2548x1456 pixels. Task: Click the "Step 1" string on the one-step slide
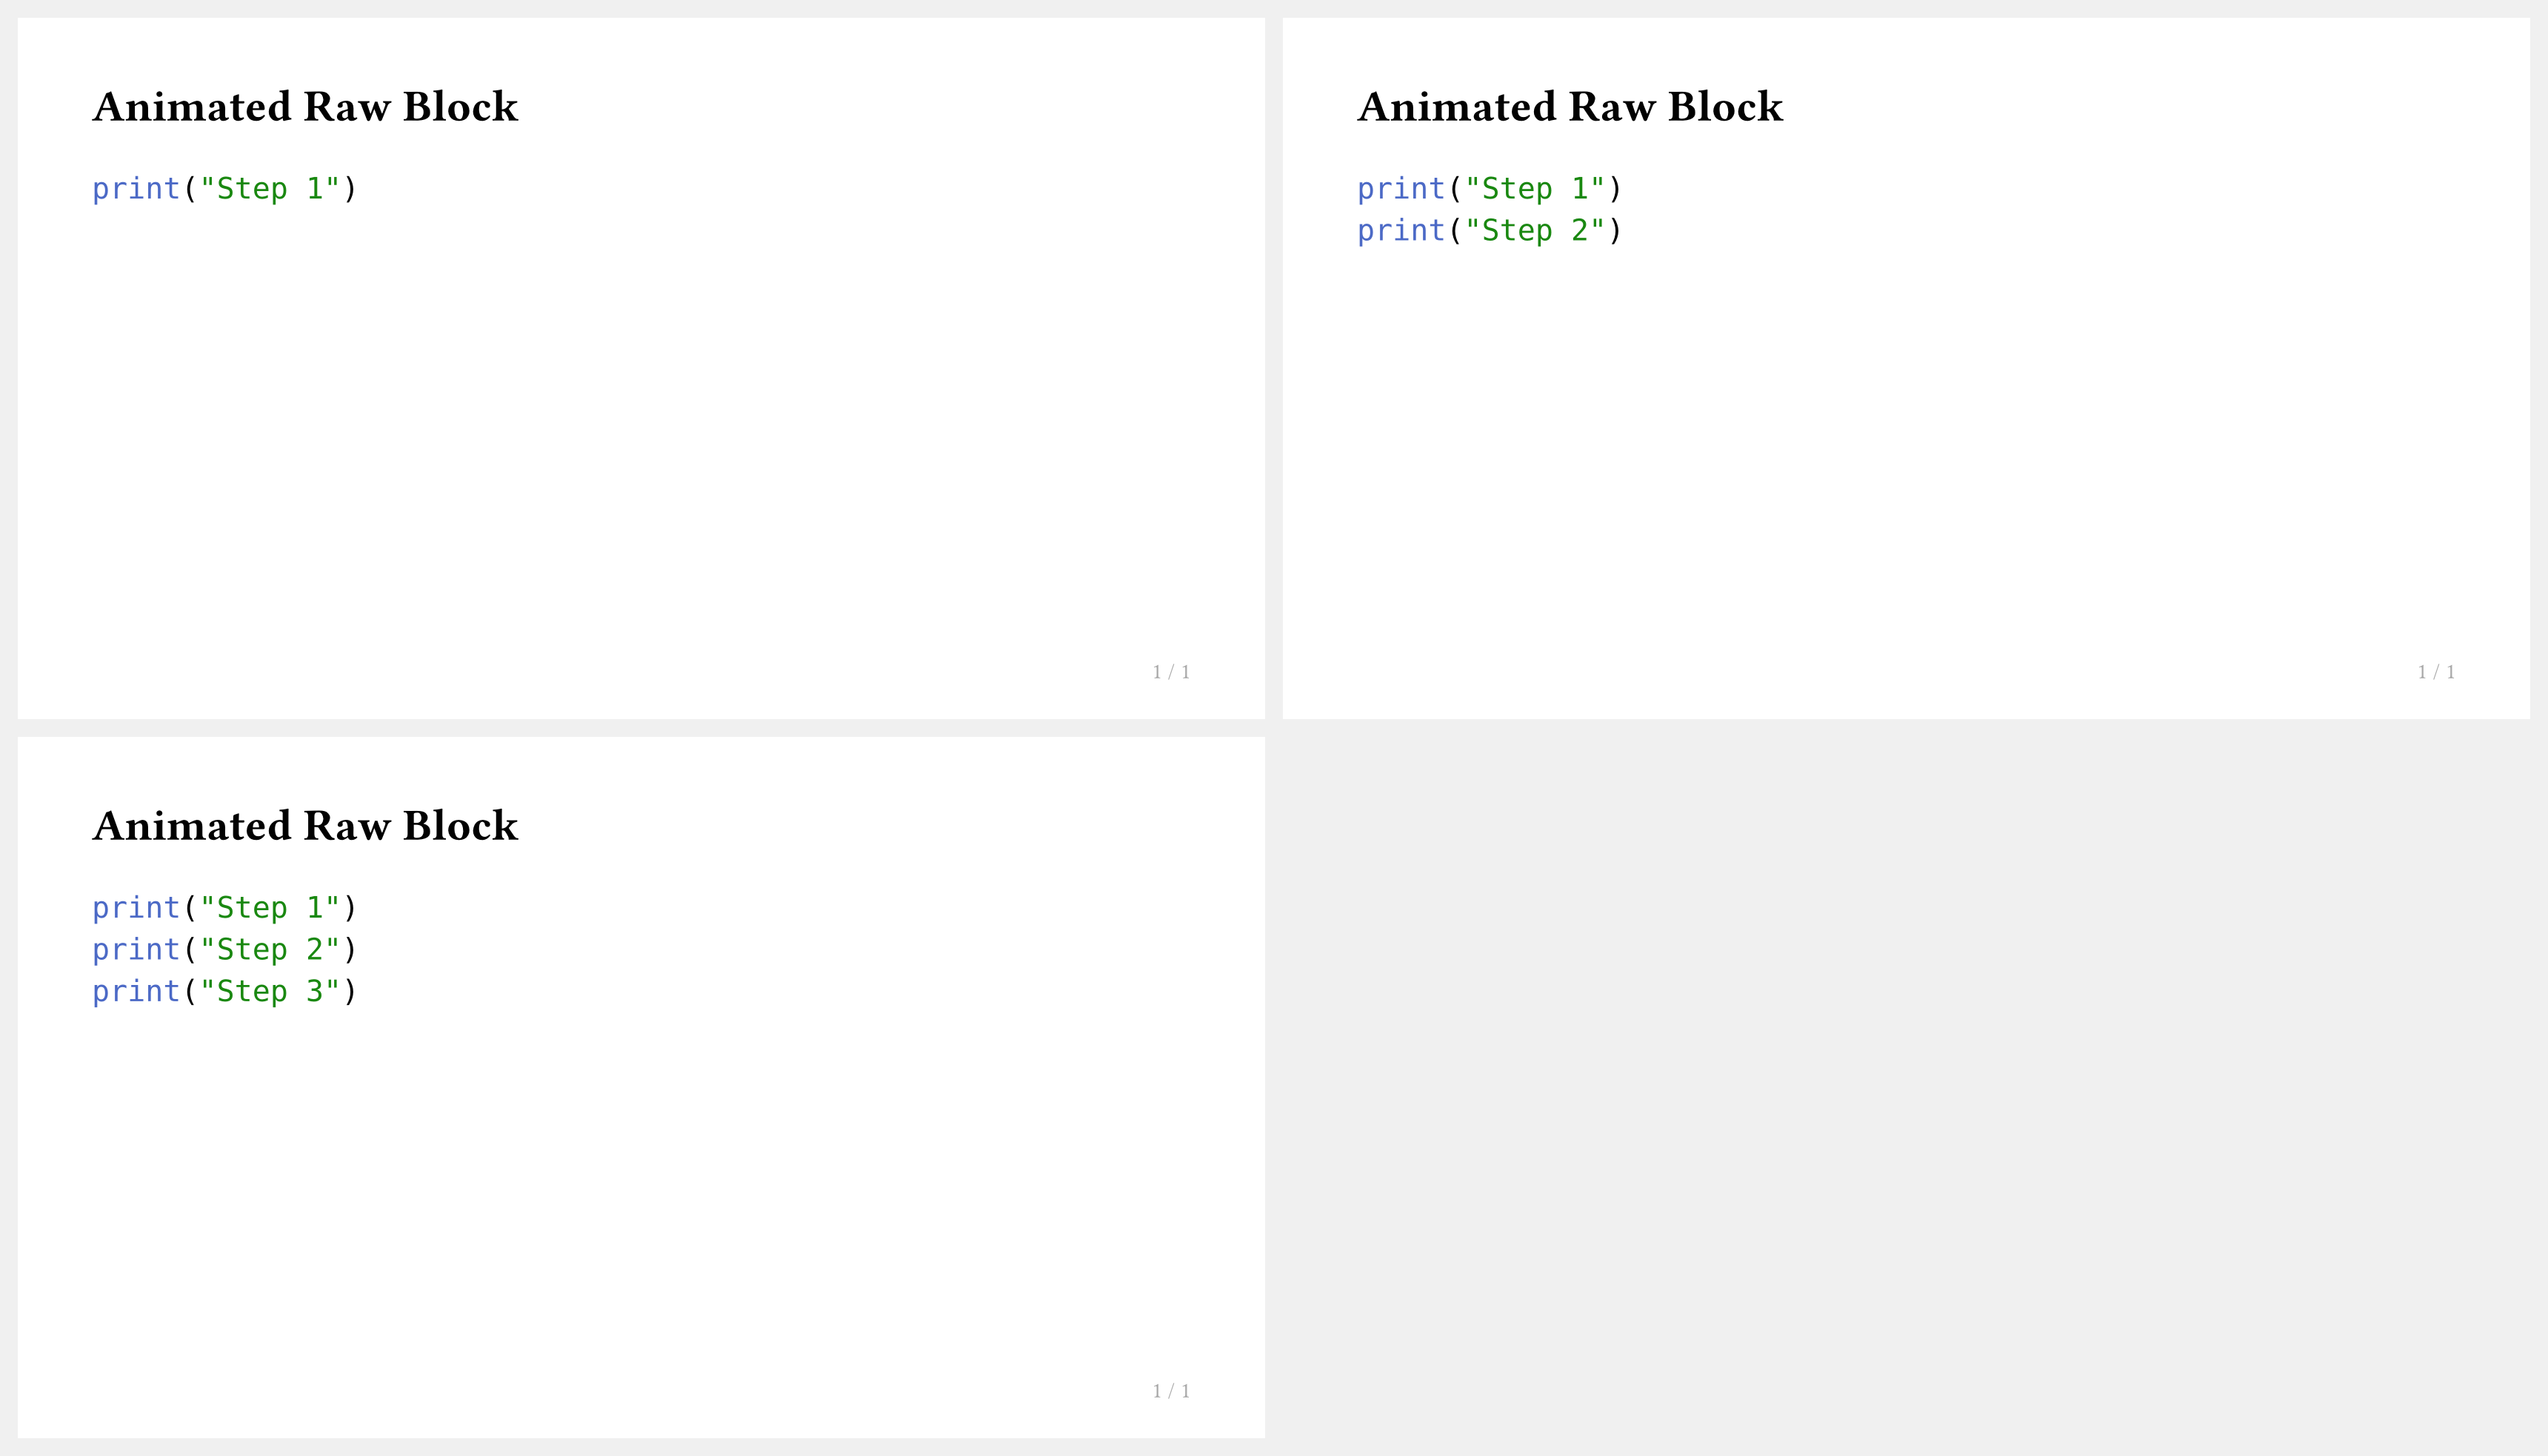click(x=270, y=189)
